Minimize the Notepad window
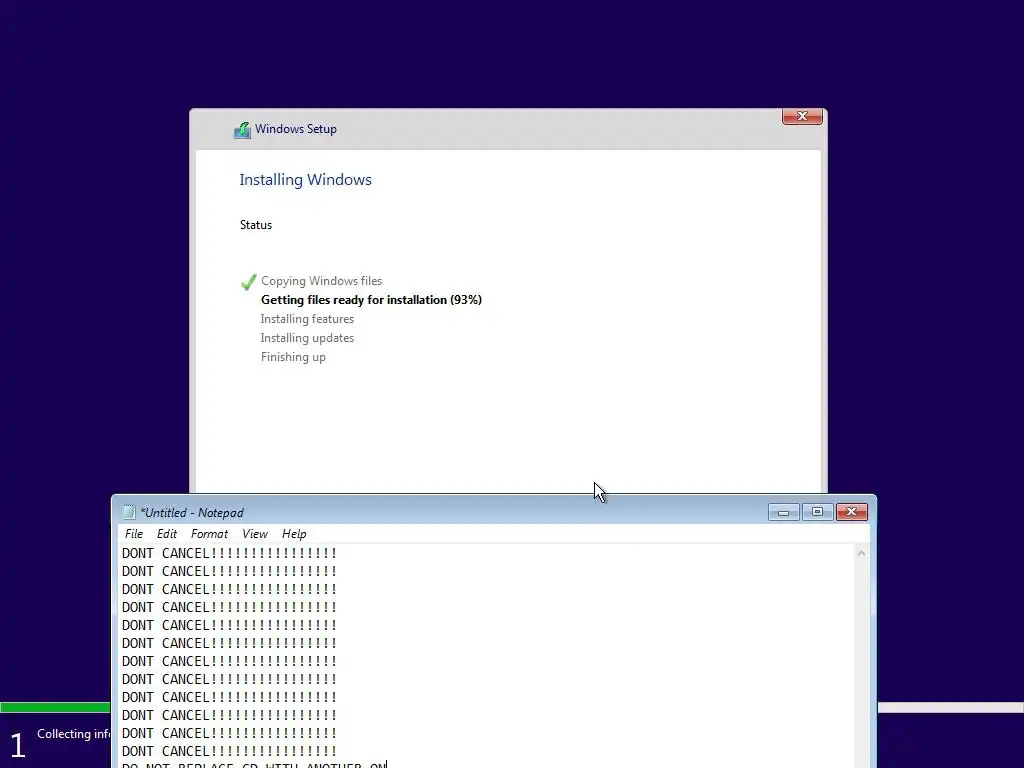The height and width of the screenshot is (768, 1024). pyautogui.click(x=784, y=512)
